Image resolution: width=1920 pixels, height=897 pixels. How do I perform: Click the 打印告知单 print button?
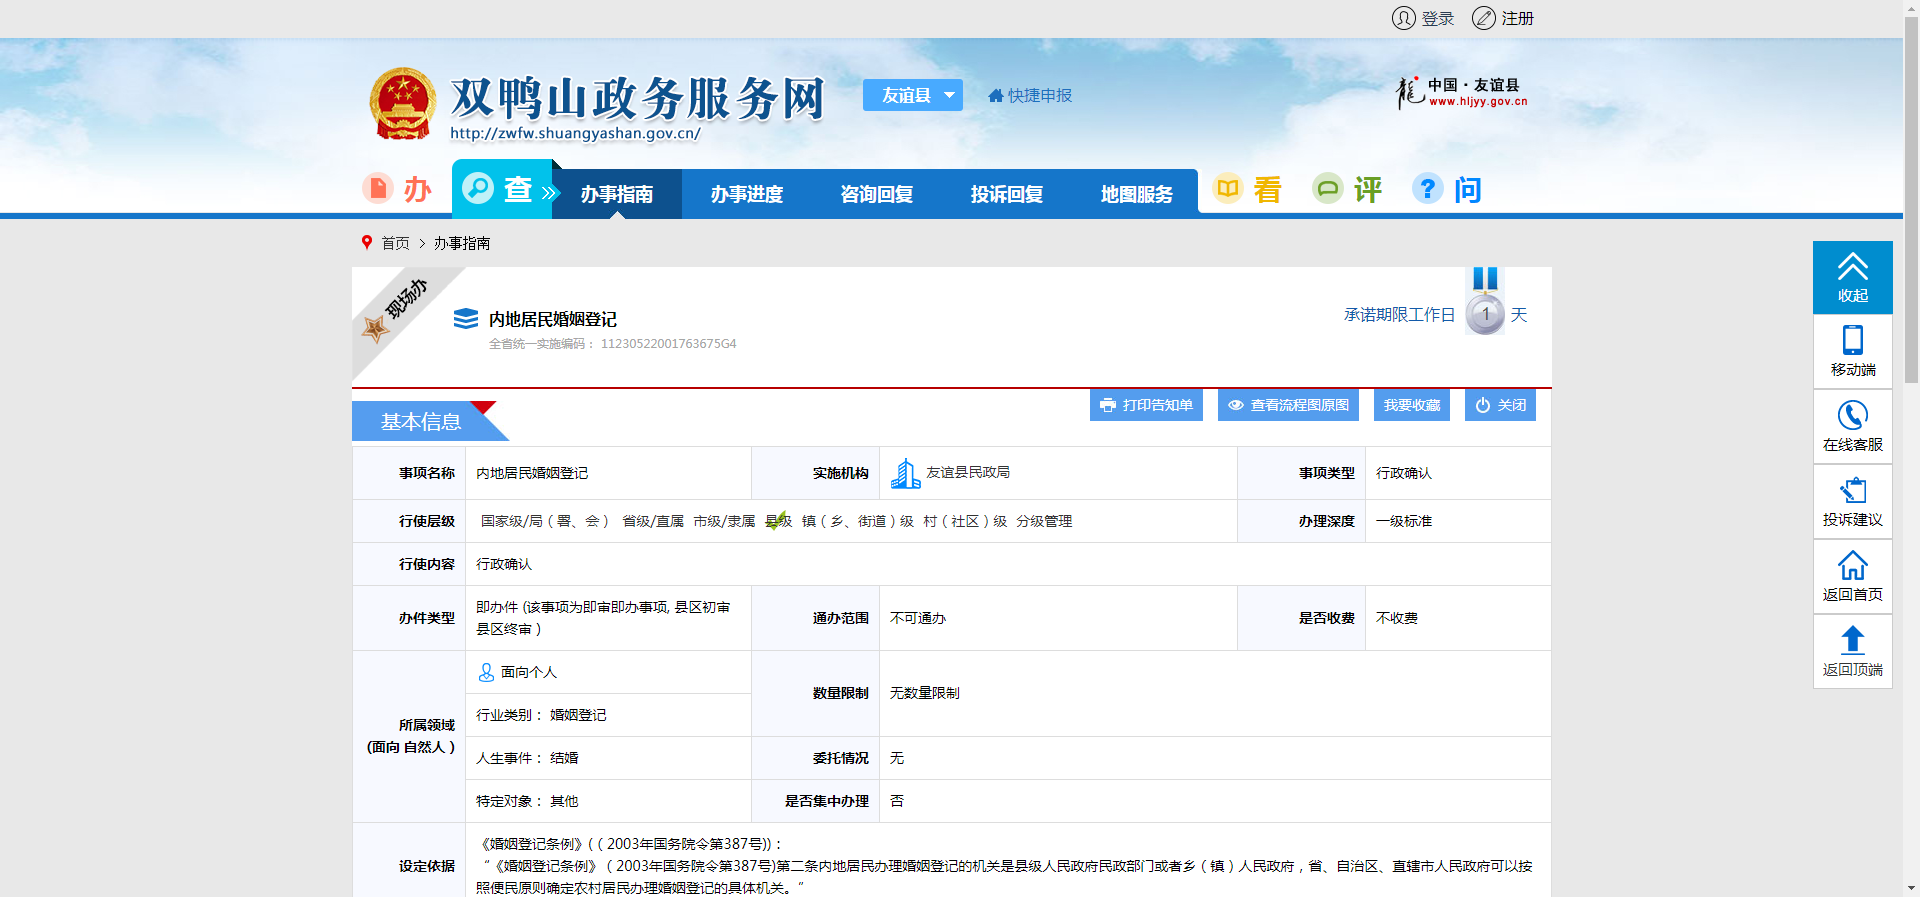pos(1146,405)
